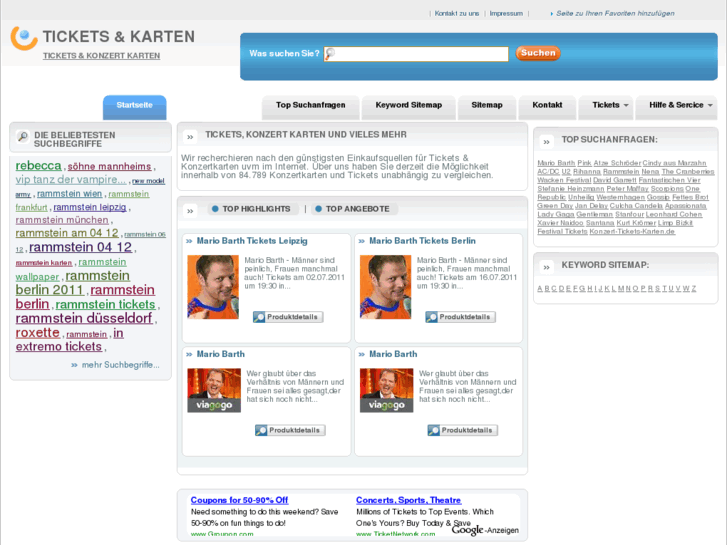The width and height of the screenshot is (727, 545).
Task: Click the blue dot beside Top Highlights
Action: click(x=215, y=209)
